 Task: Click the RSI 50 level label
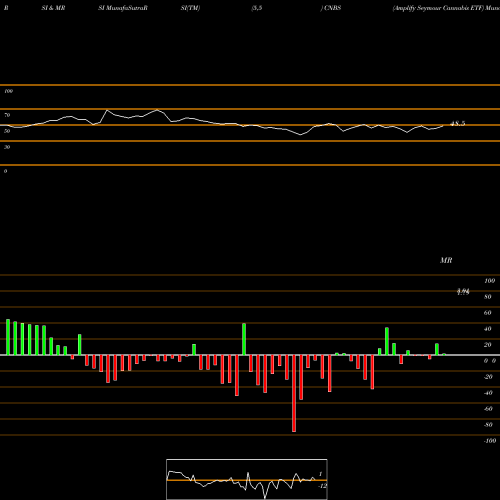7,131
